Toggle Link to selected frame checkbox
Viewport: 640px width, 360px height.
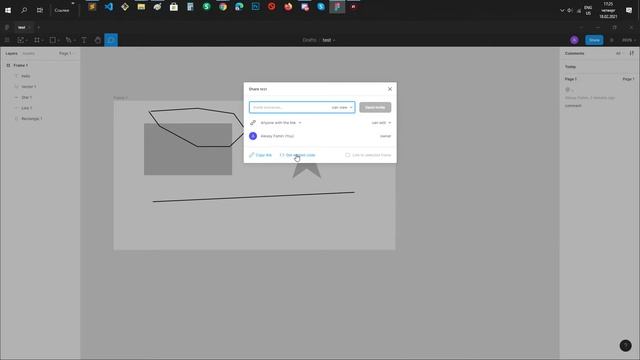348,155
